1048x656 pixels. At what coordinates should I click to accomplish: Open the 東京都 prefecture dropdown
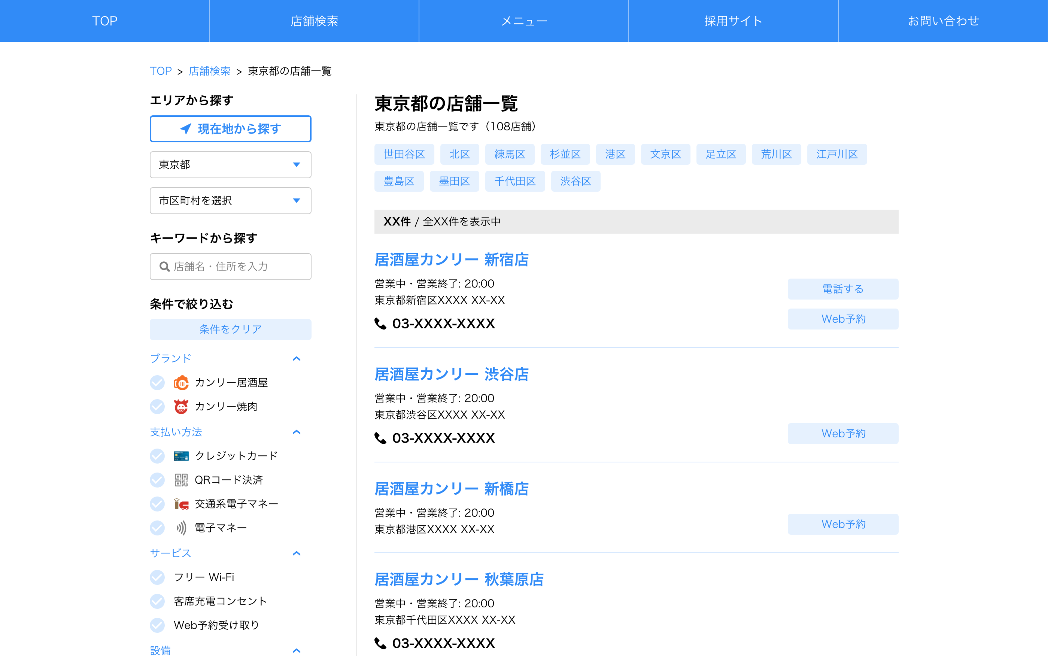[230, 165]
